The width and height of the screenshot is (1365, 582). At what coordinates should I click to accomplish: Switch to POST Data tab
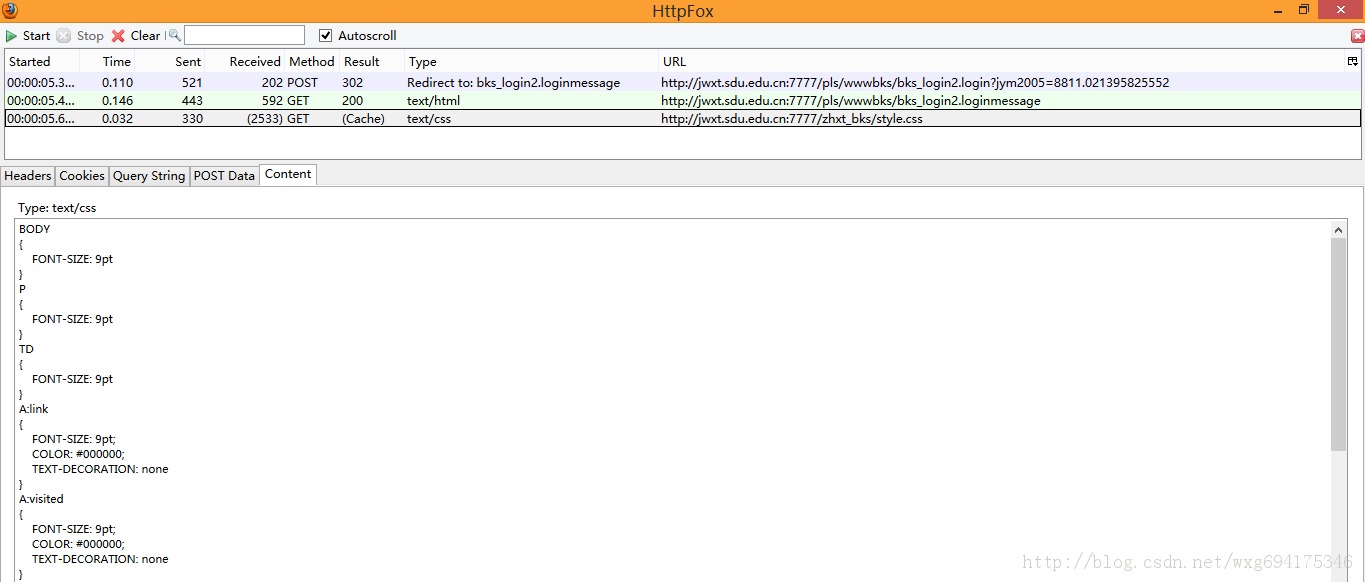[x=224, y=175]
